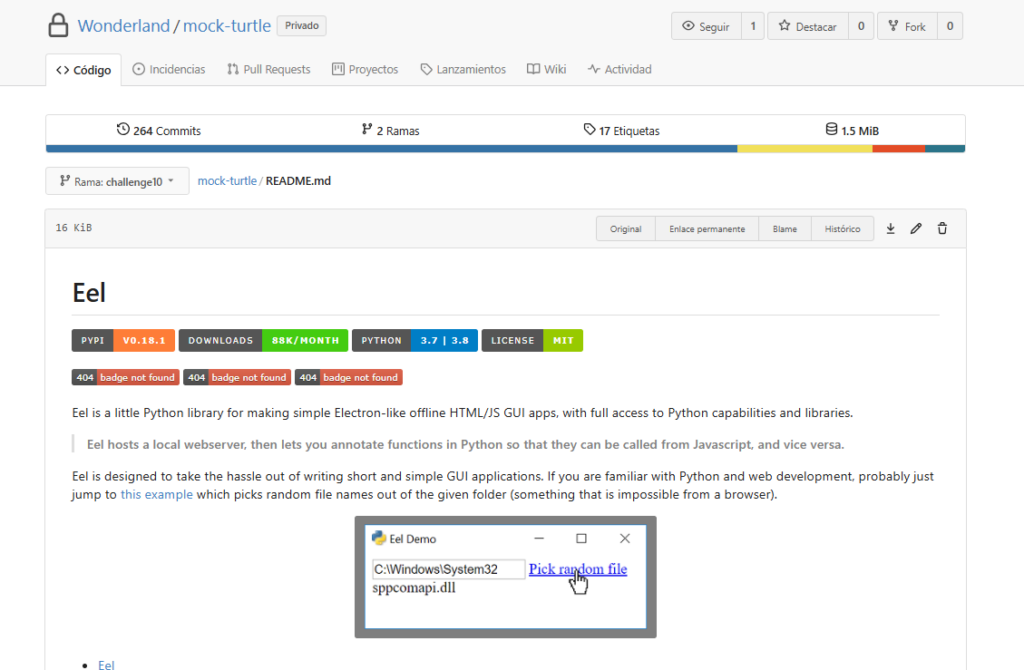Screen dimensions: 1024x670
Task: Follow the 'this example' link
Action: coord(157,494)
